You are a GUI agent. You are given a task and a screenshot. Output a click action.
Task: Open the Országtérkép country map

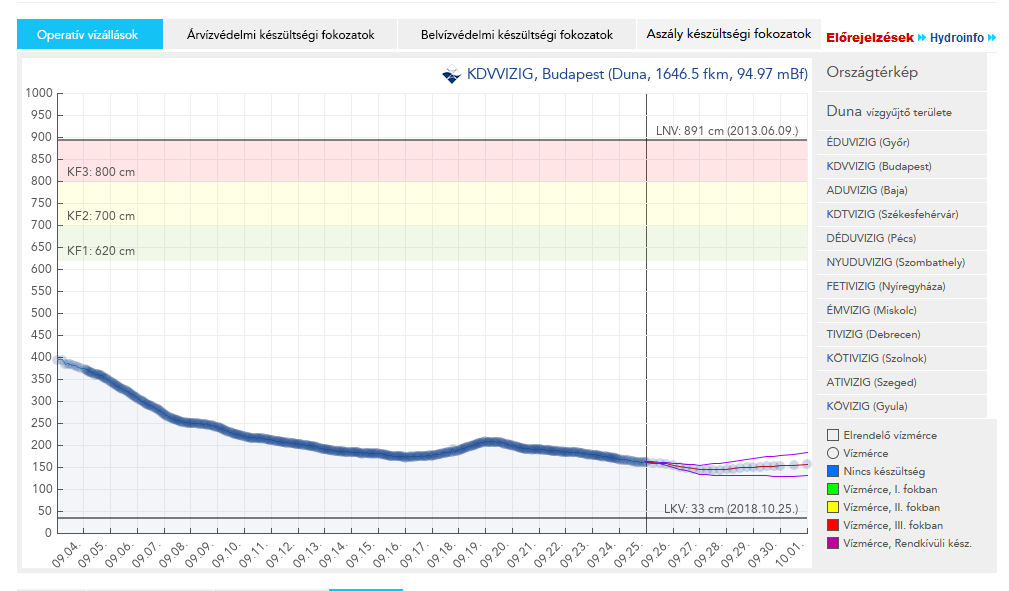(872, 73)
